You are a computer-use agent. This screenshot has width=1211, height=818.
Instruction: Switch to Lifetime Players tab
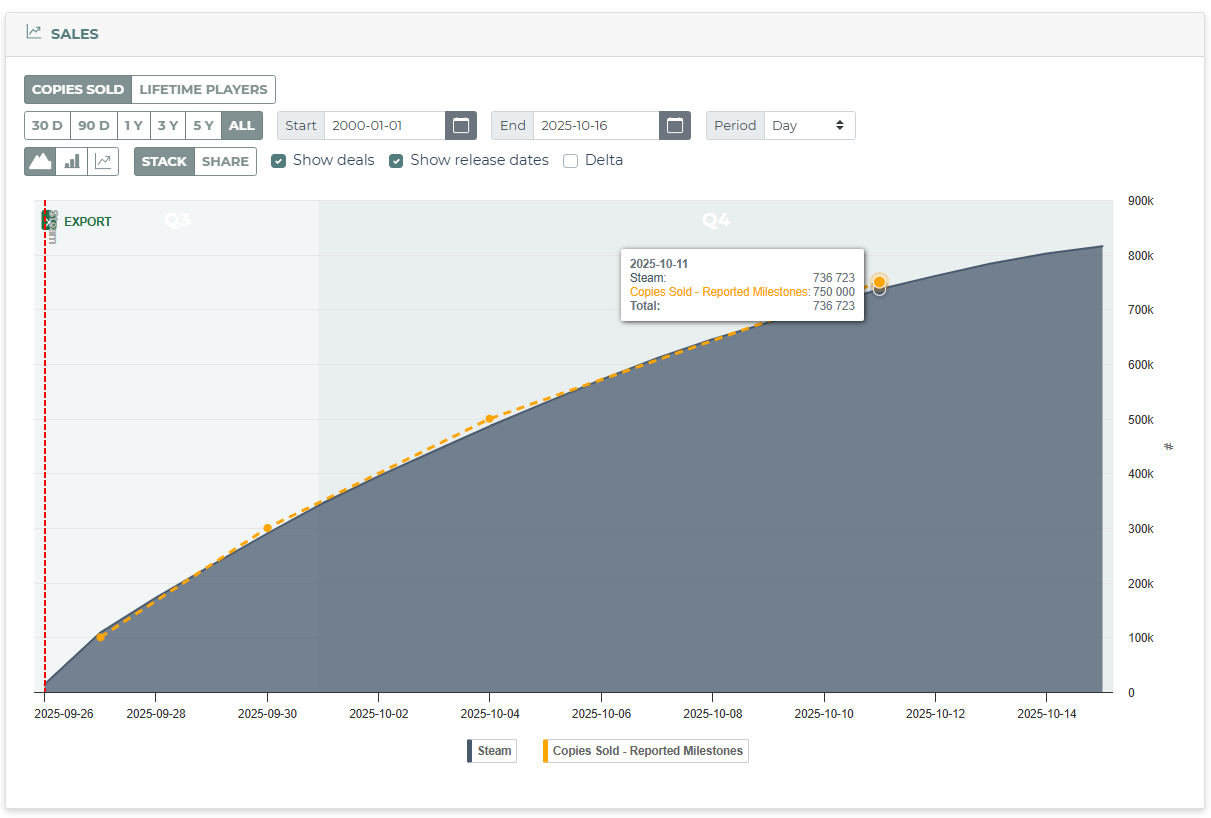coord(203,89)
